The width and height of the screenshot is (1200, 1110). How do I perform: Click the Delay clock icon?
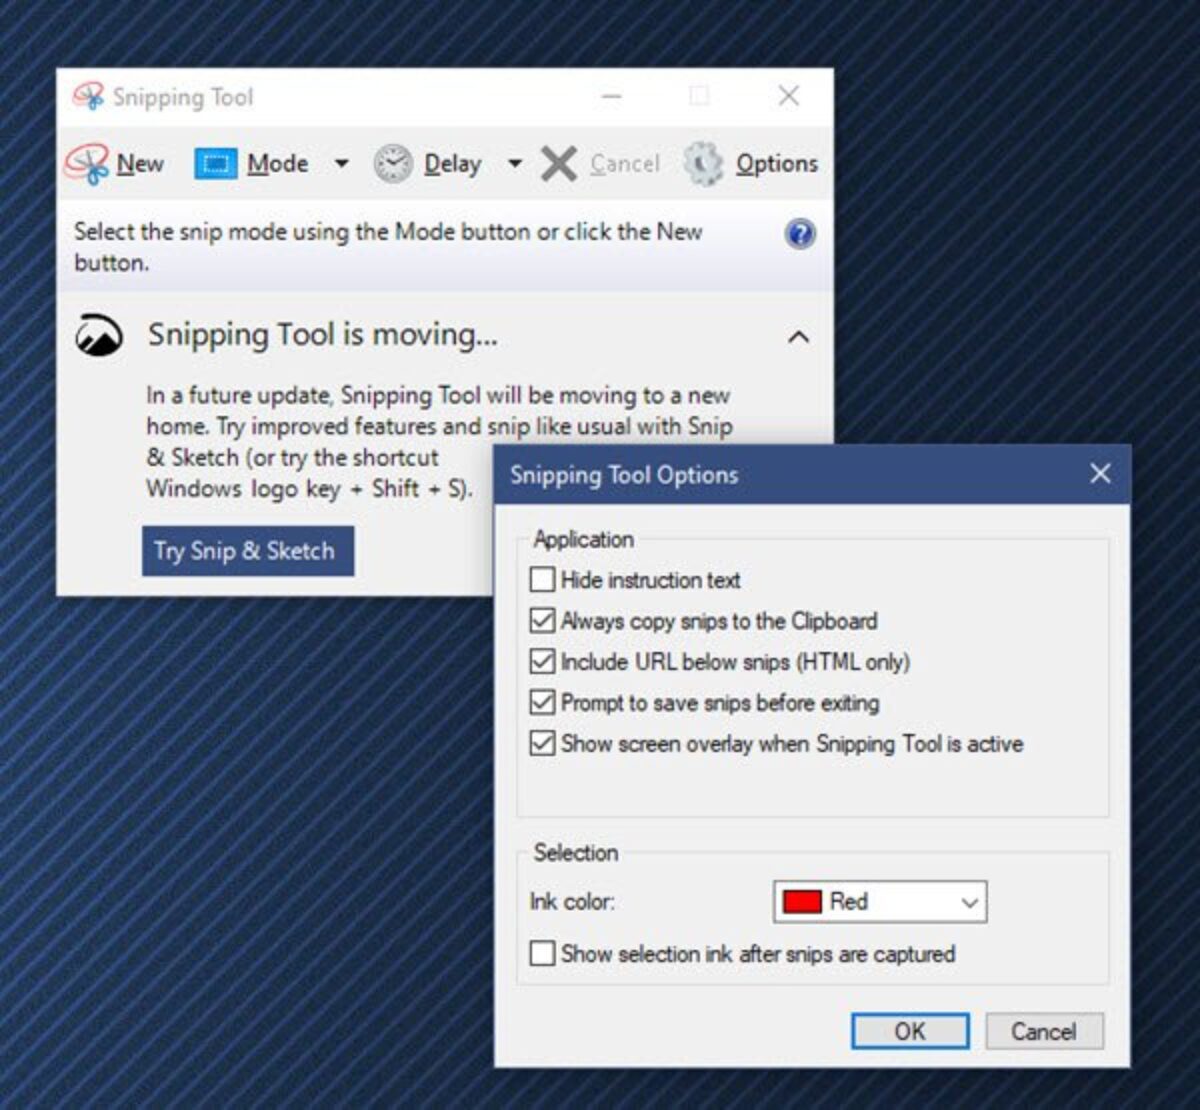pyautogui.click(x=394, y=161)
